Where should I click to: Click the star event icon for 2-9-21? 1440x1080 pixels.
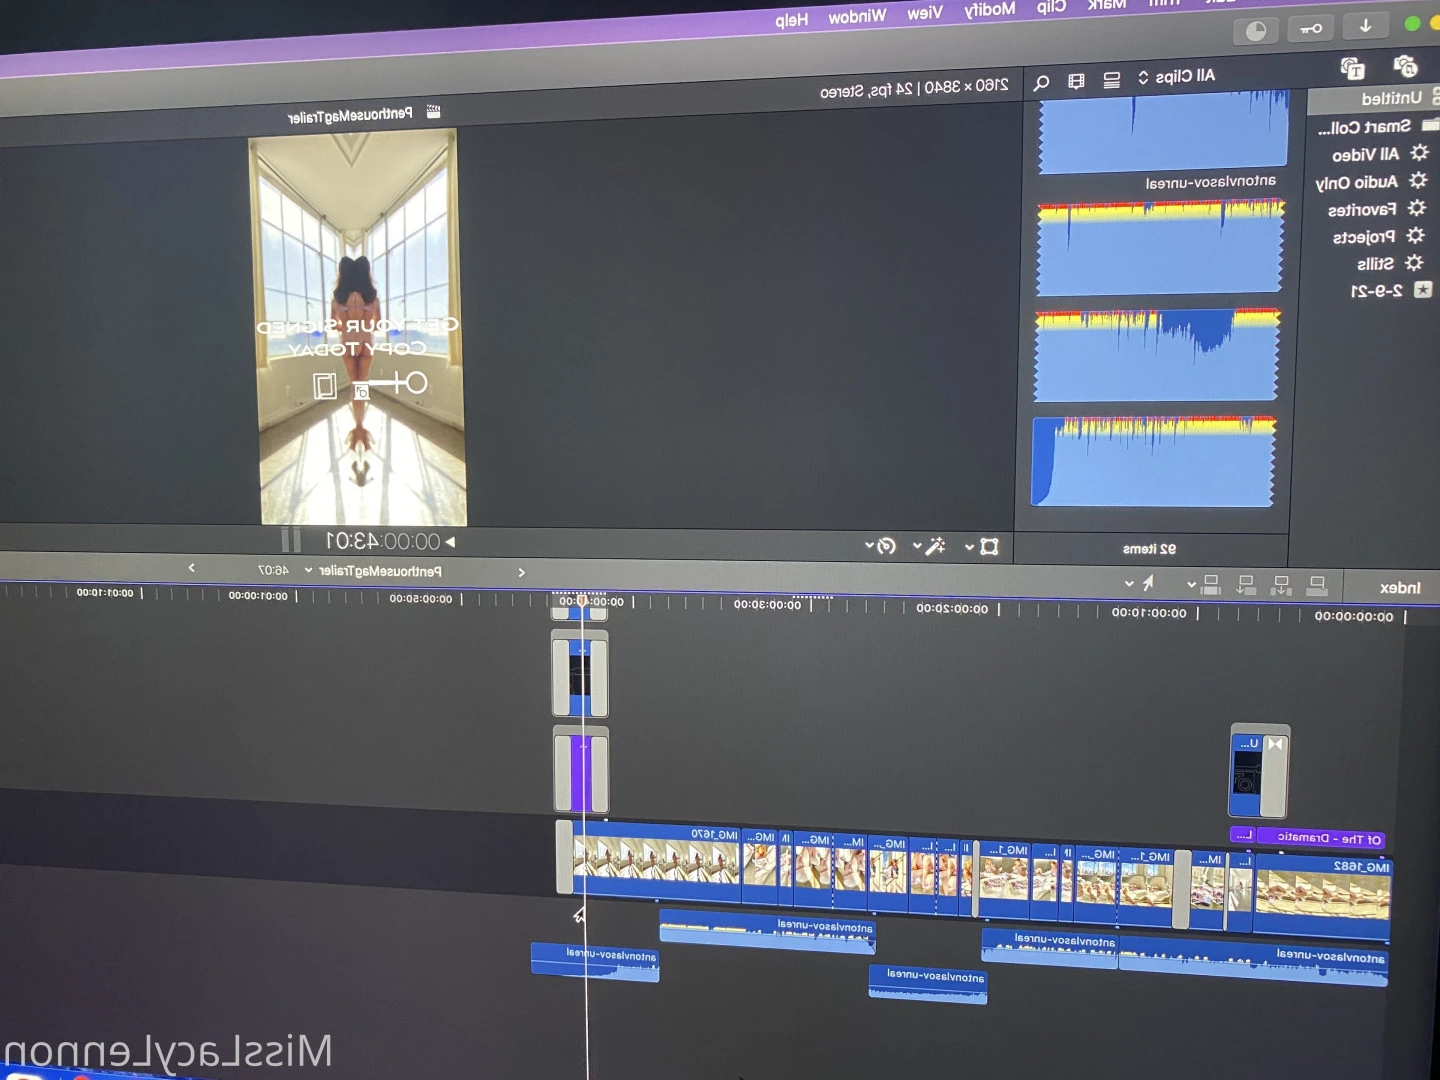[x=1422, y=290]
